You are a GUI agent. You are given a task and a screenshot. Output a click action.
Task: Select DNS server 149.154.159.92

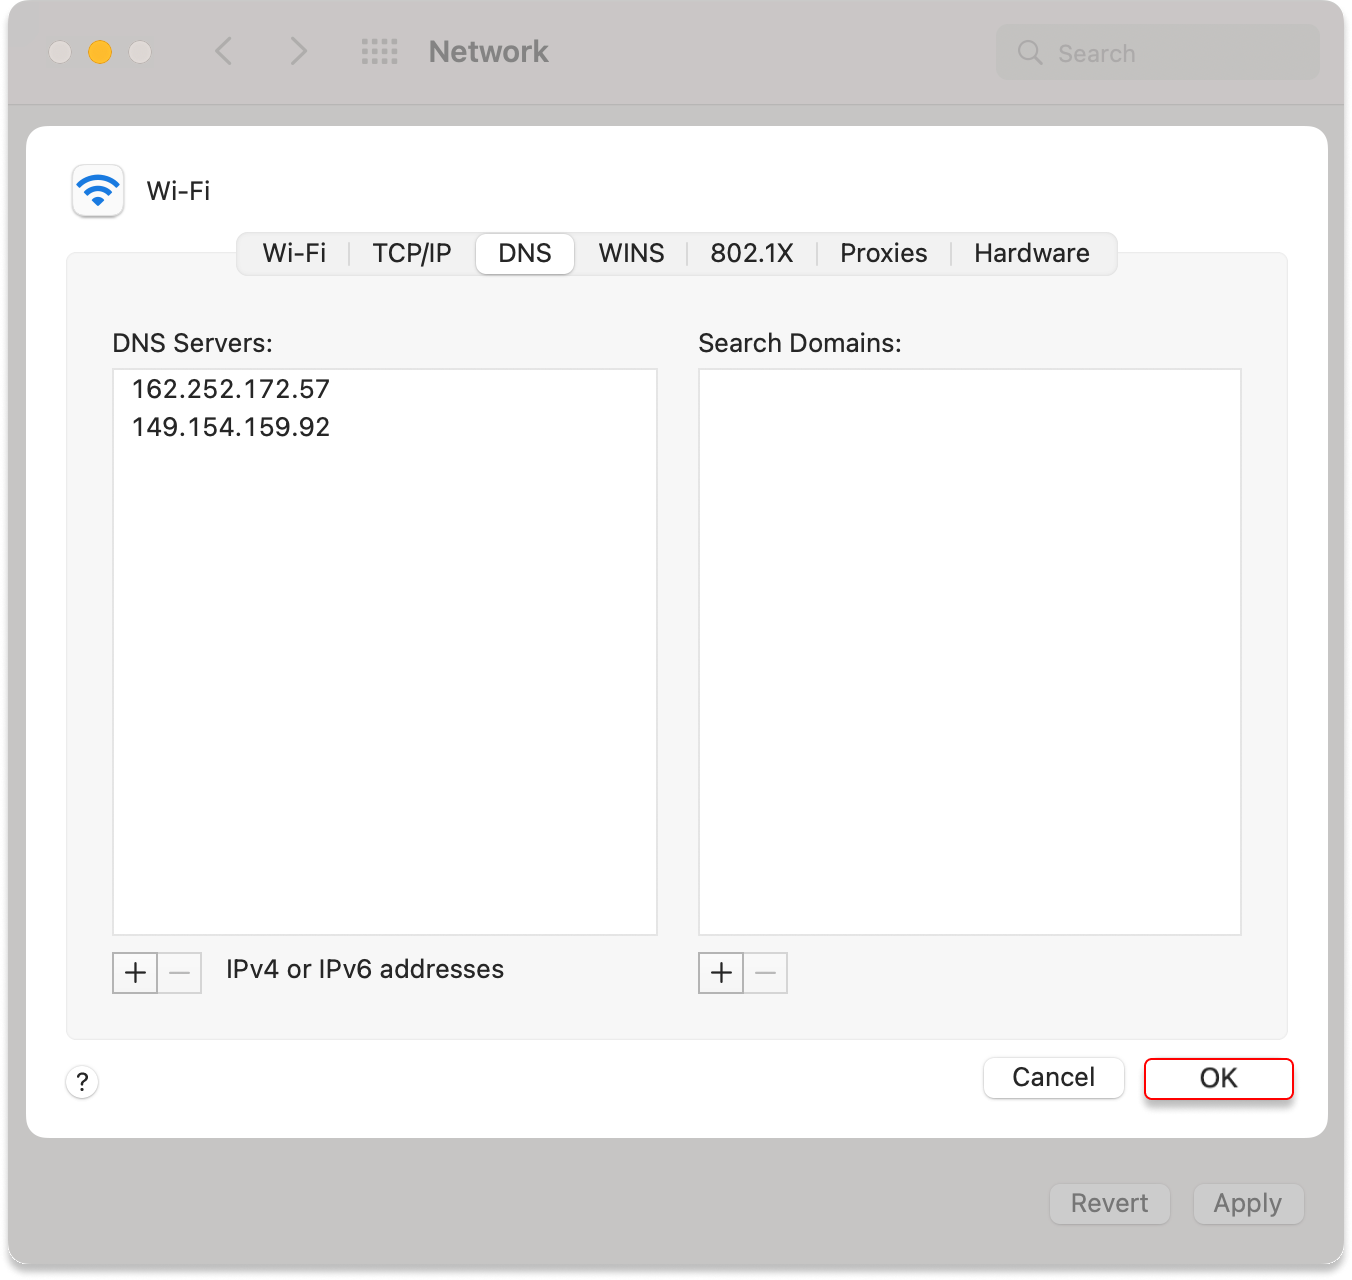231,427
